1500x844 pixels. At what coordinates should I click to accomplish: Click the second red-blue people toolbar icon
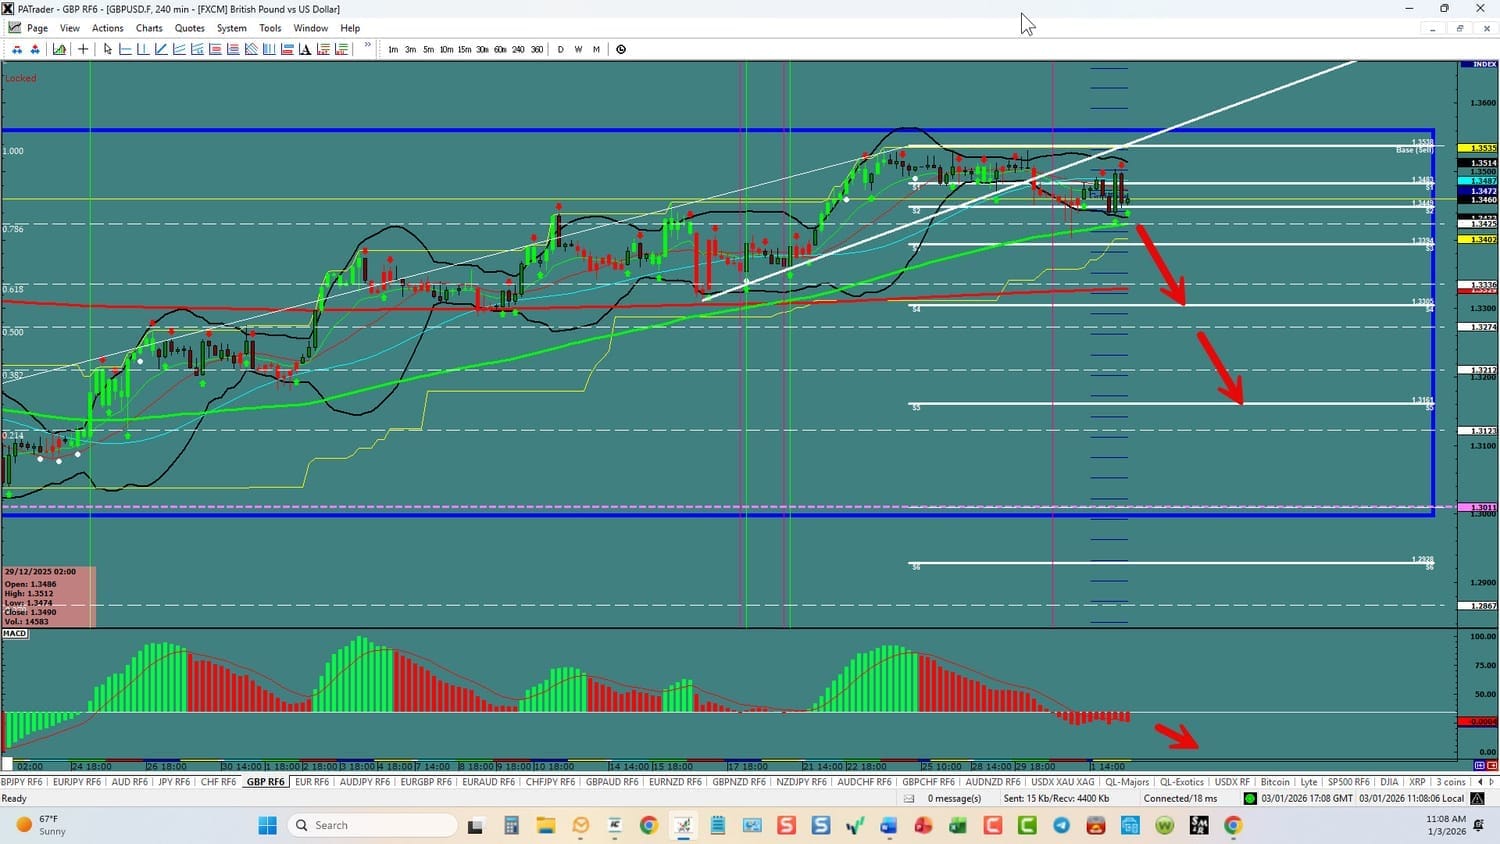pos(35,49)
